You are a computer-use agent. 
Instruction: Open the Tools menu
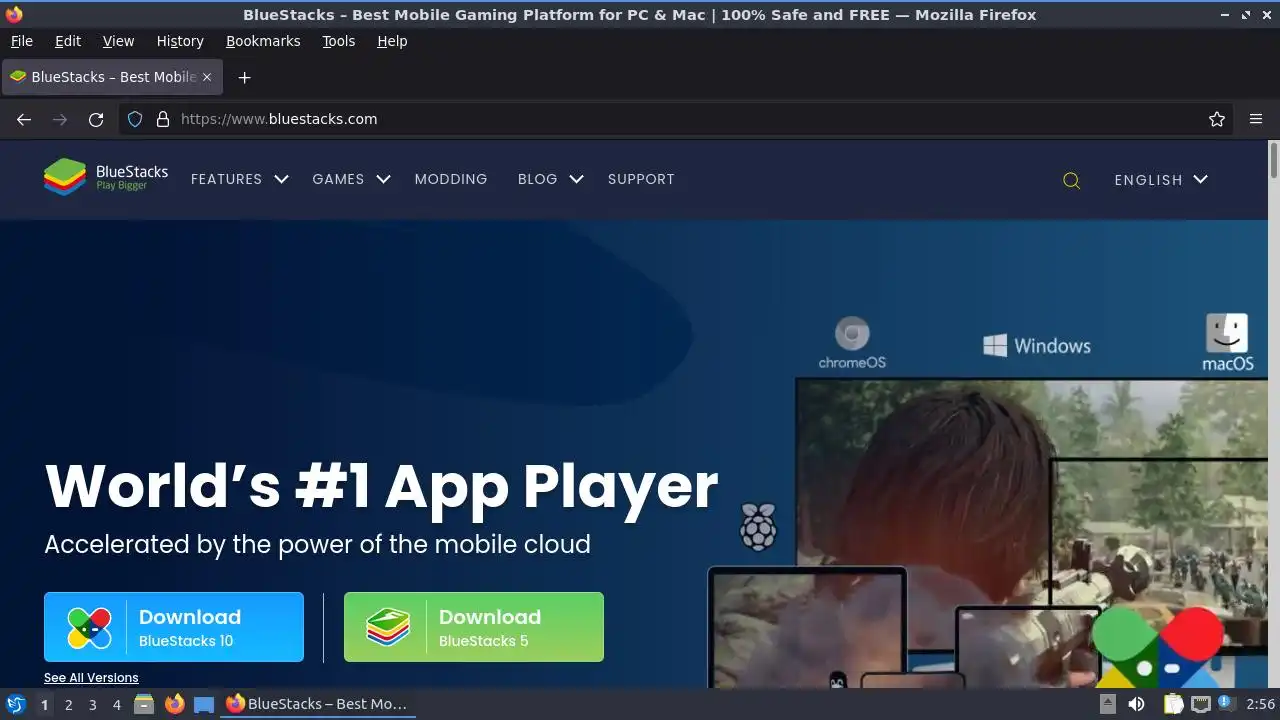338,41
